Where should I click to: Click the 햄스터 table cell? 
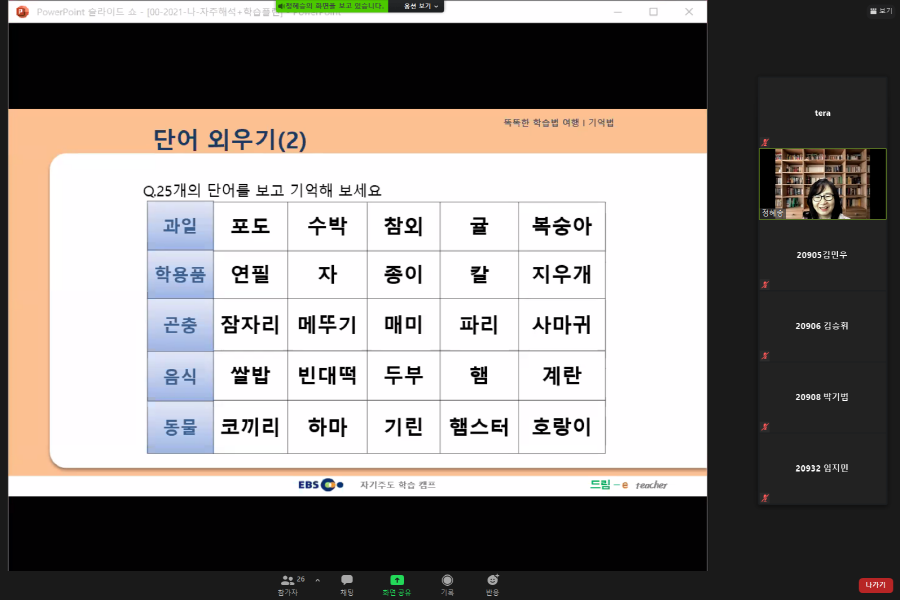[x=479, y=427]
